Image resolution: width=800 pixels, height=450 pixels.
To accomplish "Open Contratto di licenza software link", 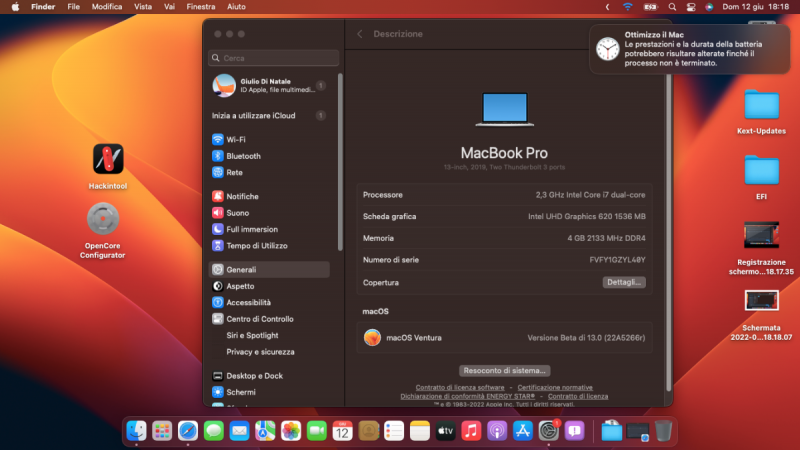I will [460, 387].
